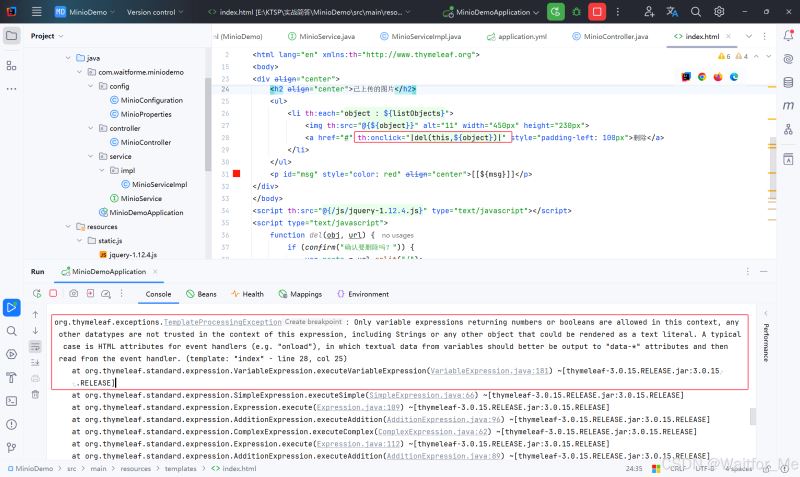The height and width of the screenshot is (477, 800).
Task: Switch to application.yml tab
Action: pos(517,36)
